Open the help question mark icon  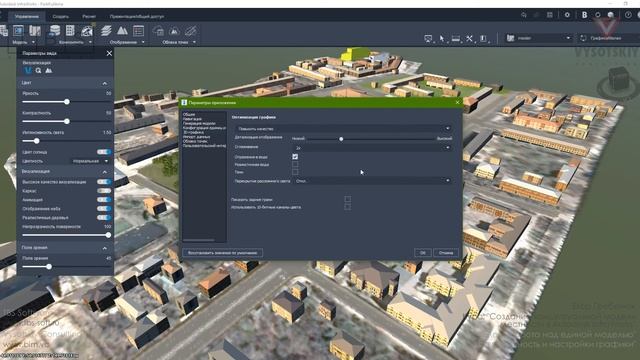pyautogui.click(x=628, y=15)
